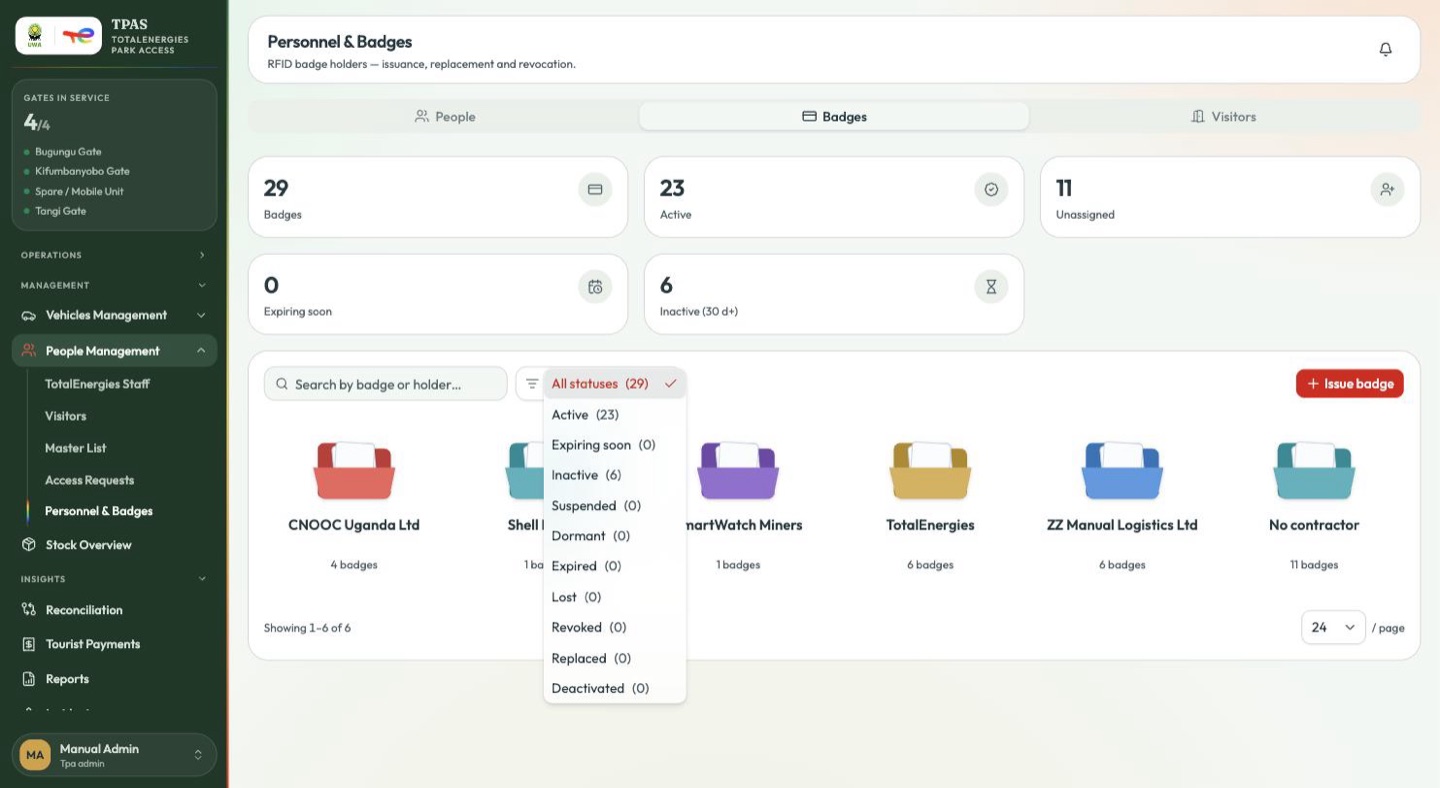The height and width of the screenshot is (788, 1440).
Task: Open the No contractor folder
Action: click(x=1314, y=507)
